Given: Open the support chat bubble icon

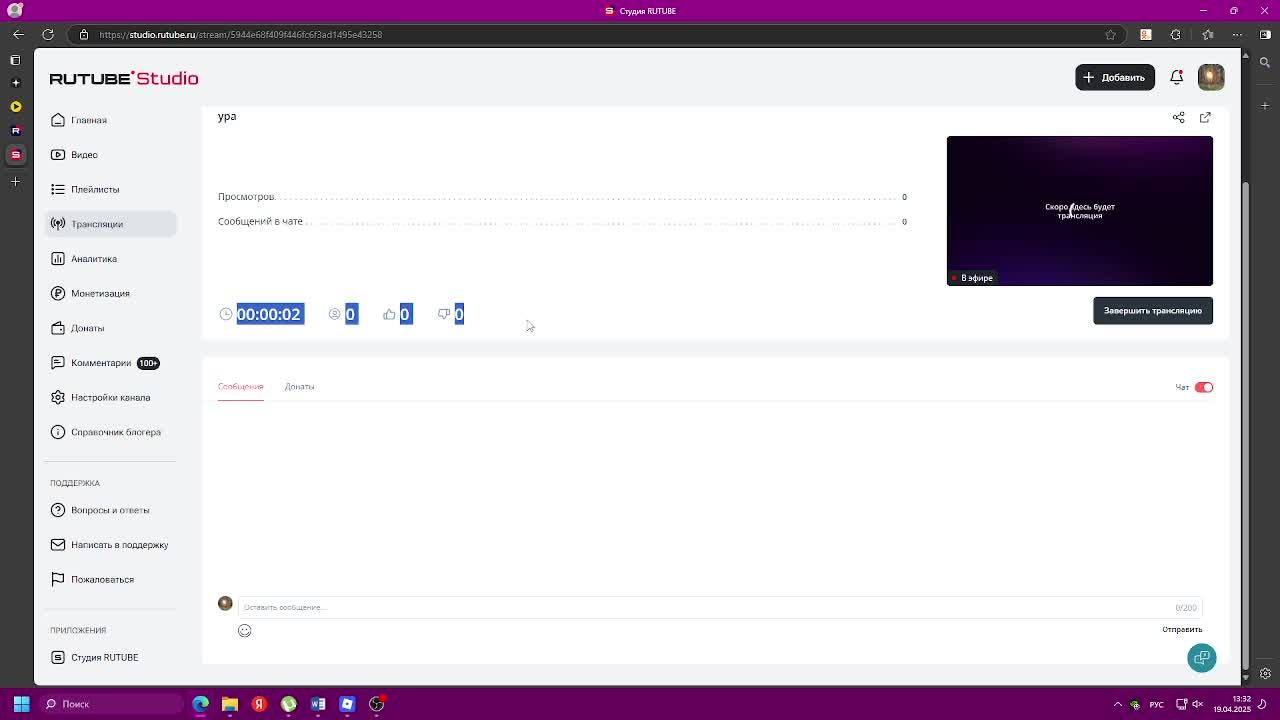Looking at the screenshot, I should [1202, 657].
